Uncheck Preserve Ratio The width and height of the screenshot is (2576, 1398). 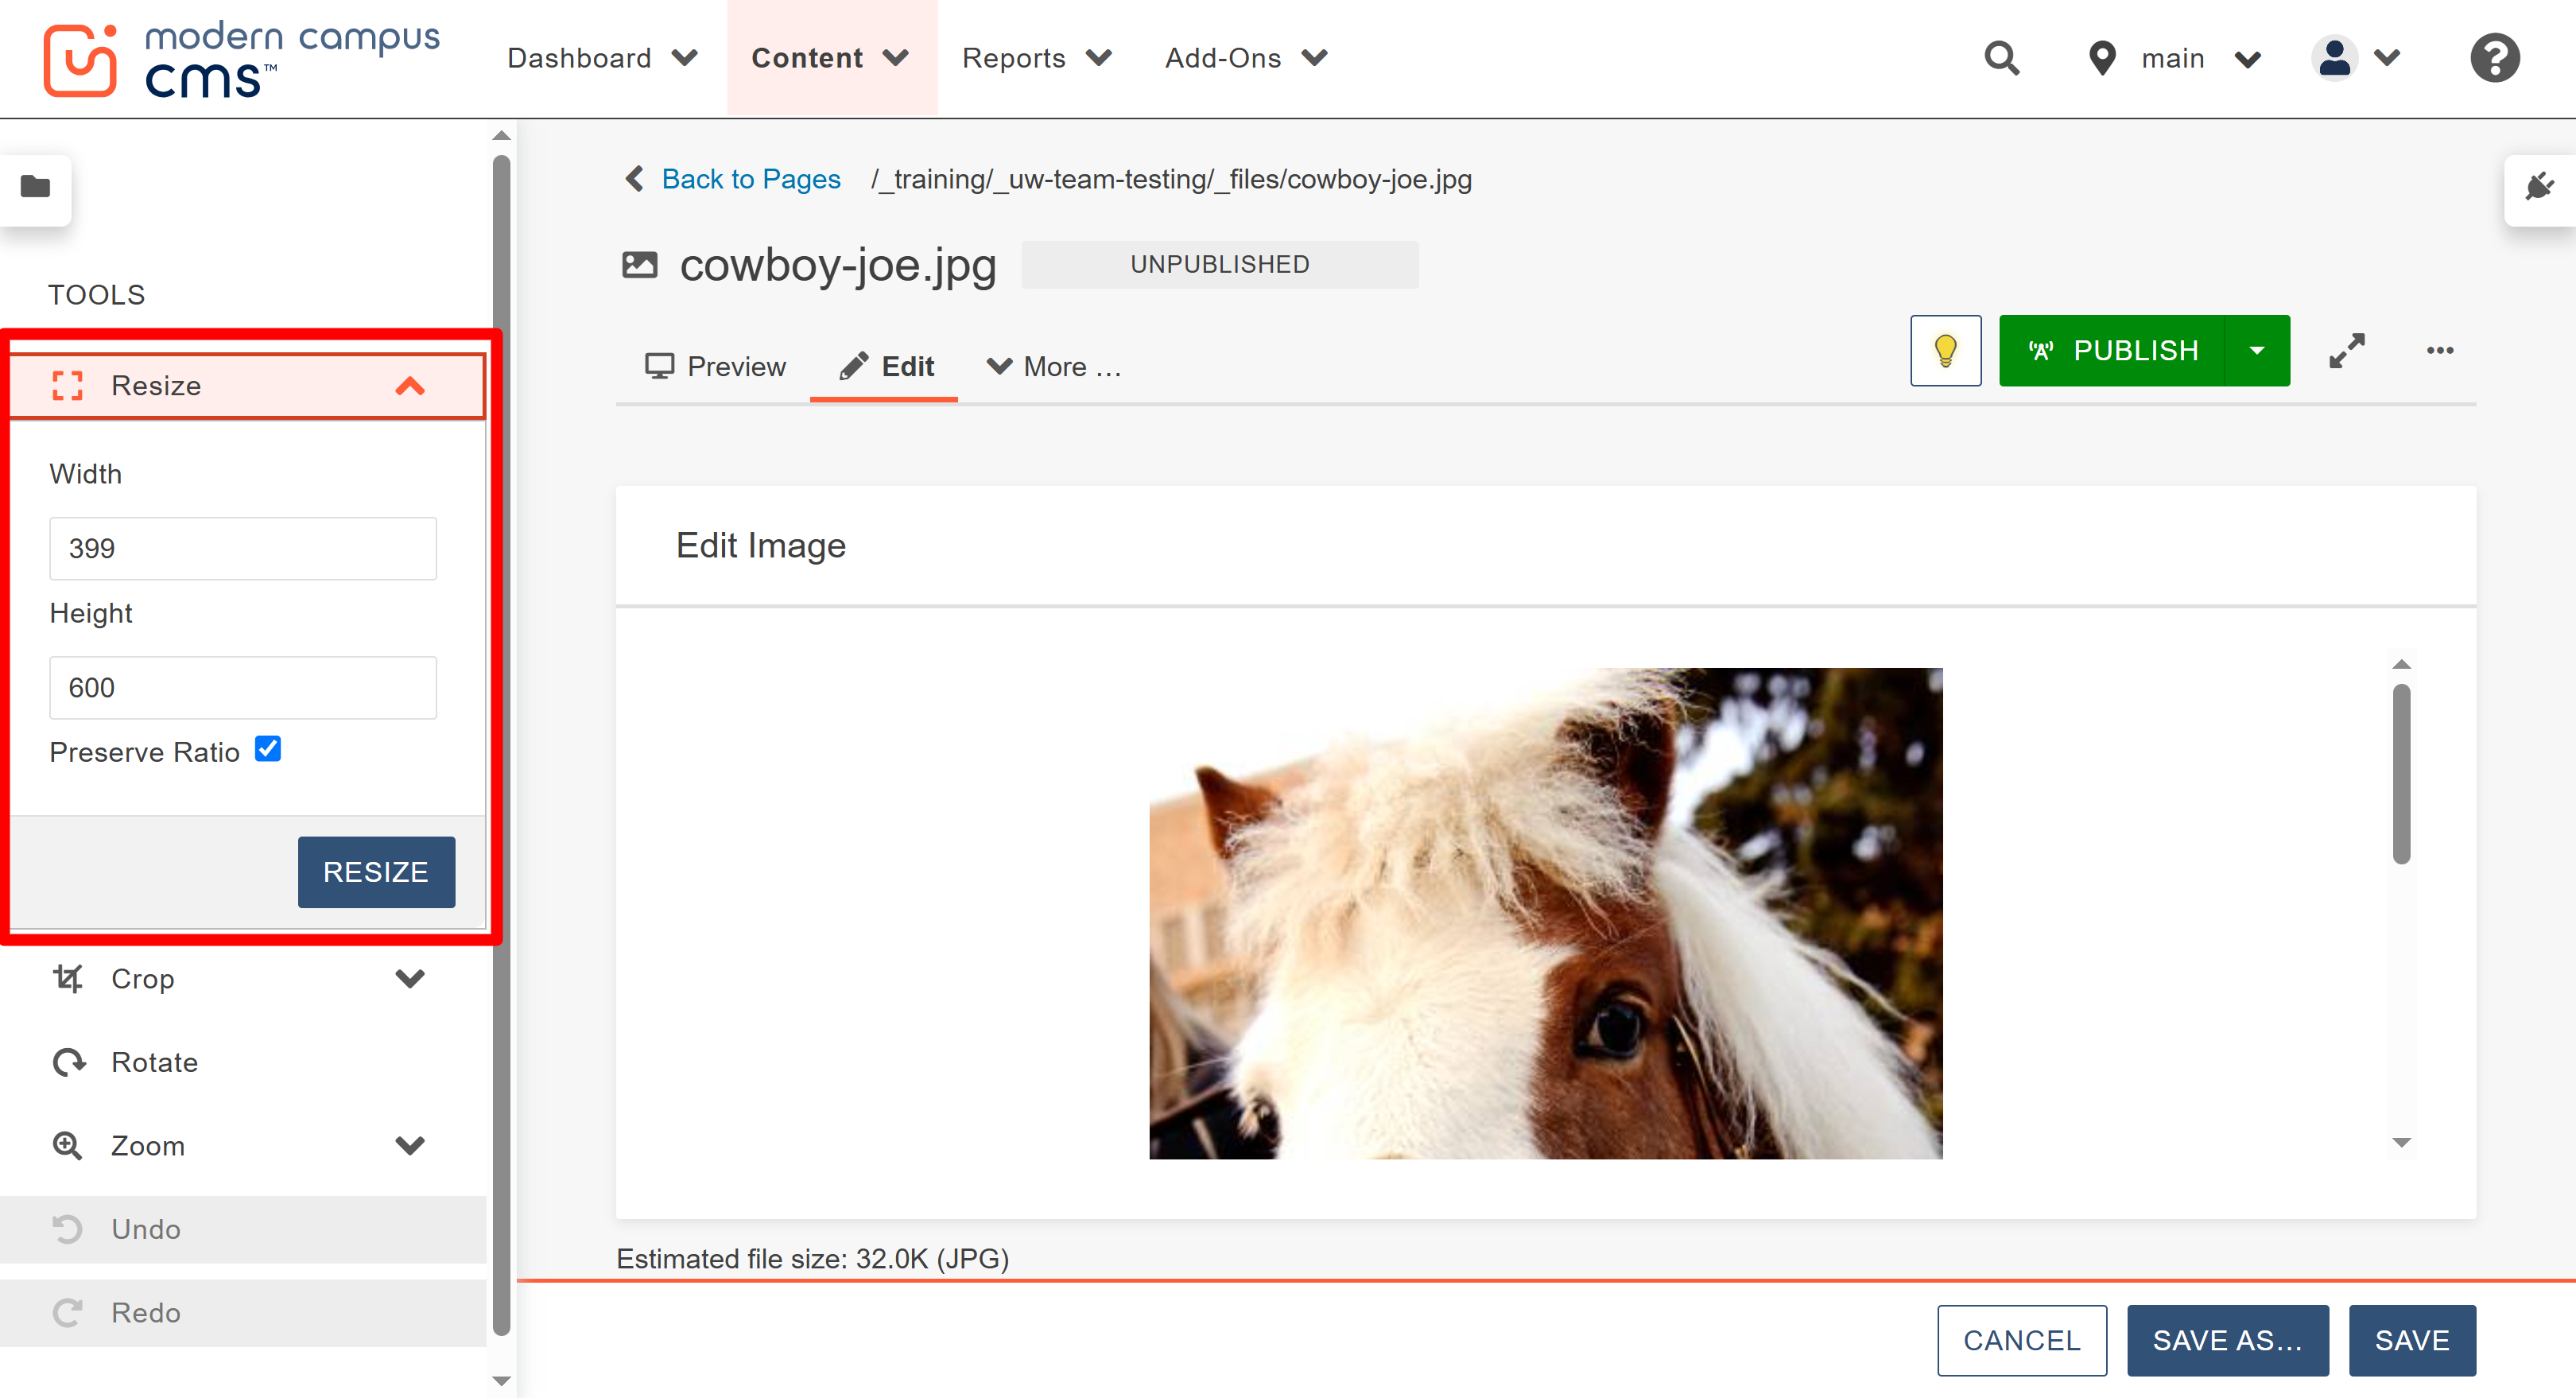tap(268, 748)
